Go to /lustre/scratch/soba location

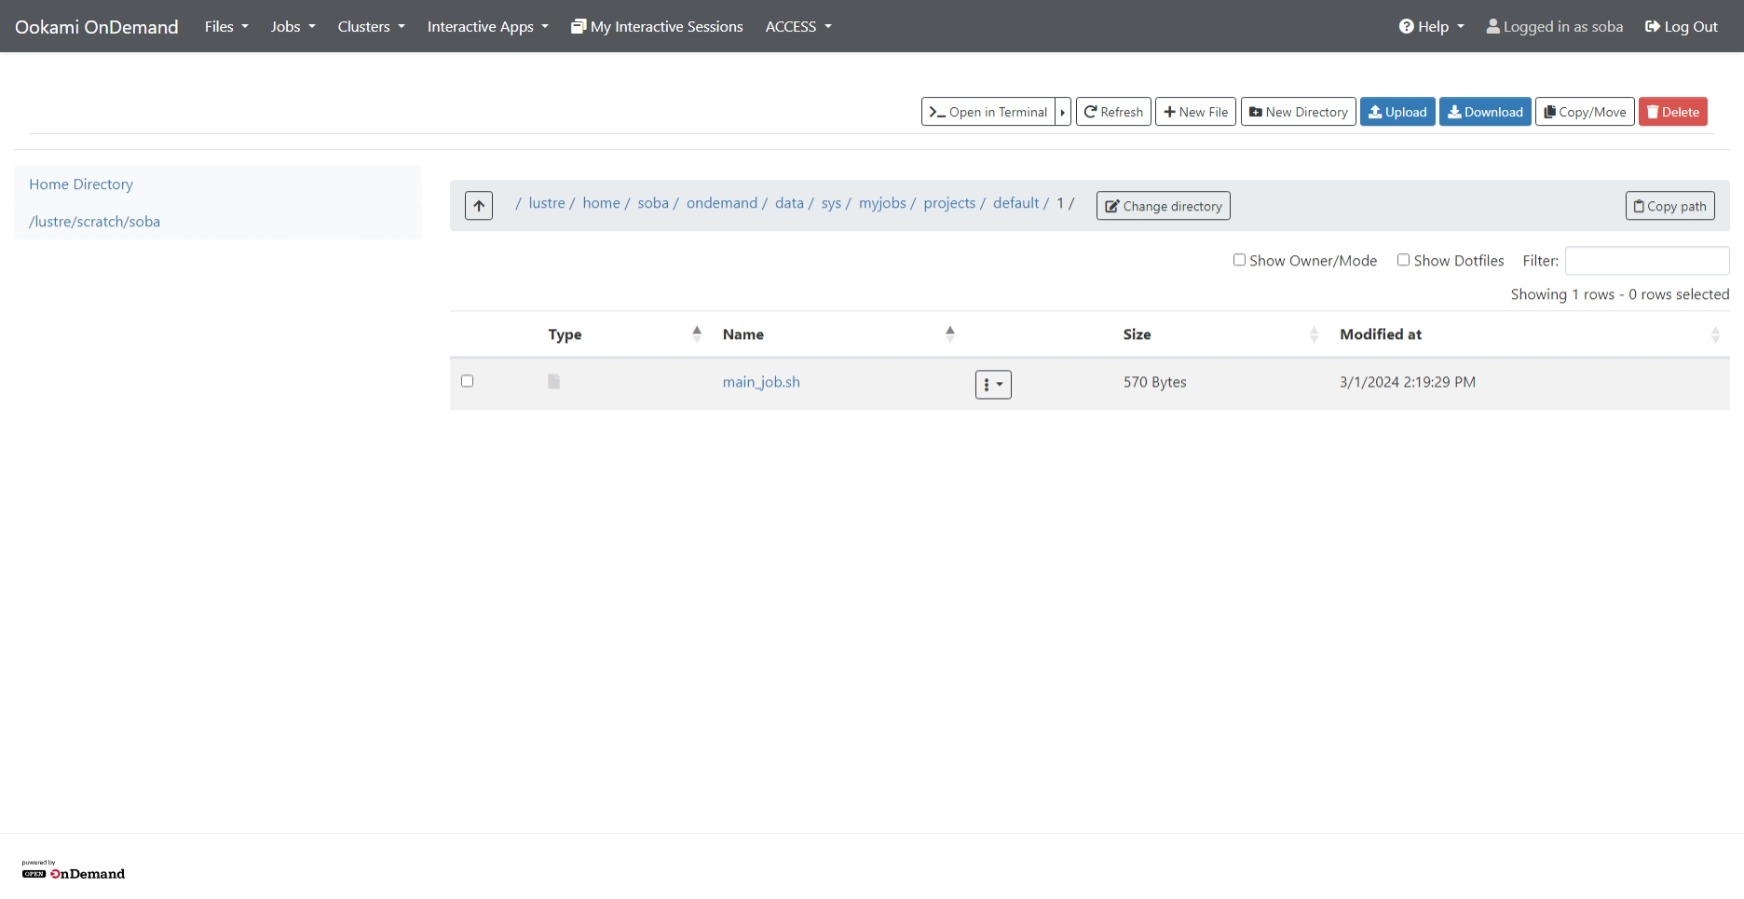94,222
